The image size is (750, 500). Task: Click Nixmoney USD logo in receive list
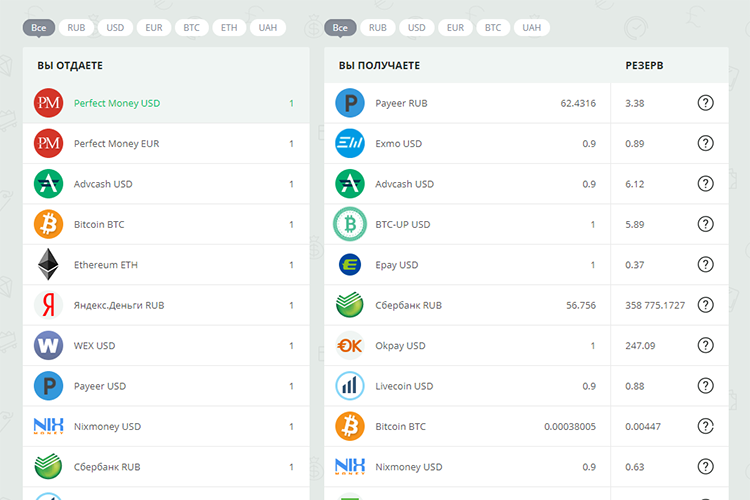pos(350,466)
